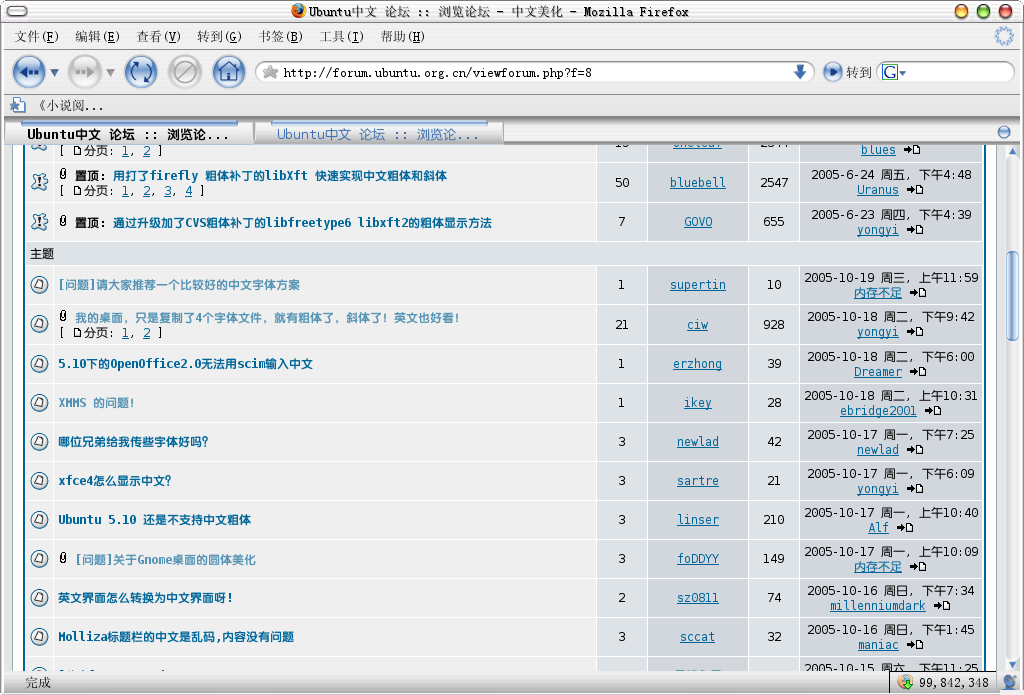Click the latest-post arrow icon next to millenniumdark

point(942,606)
